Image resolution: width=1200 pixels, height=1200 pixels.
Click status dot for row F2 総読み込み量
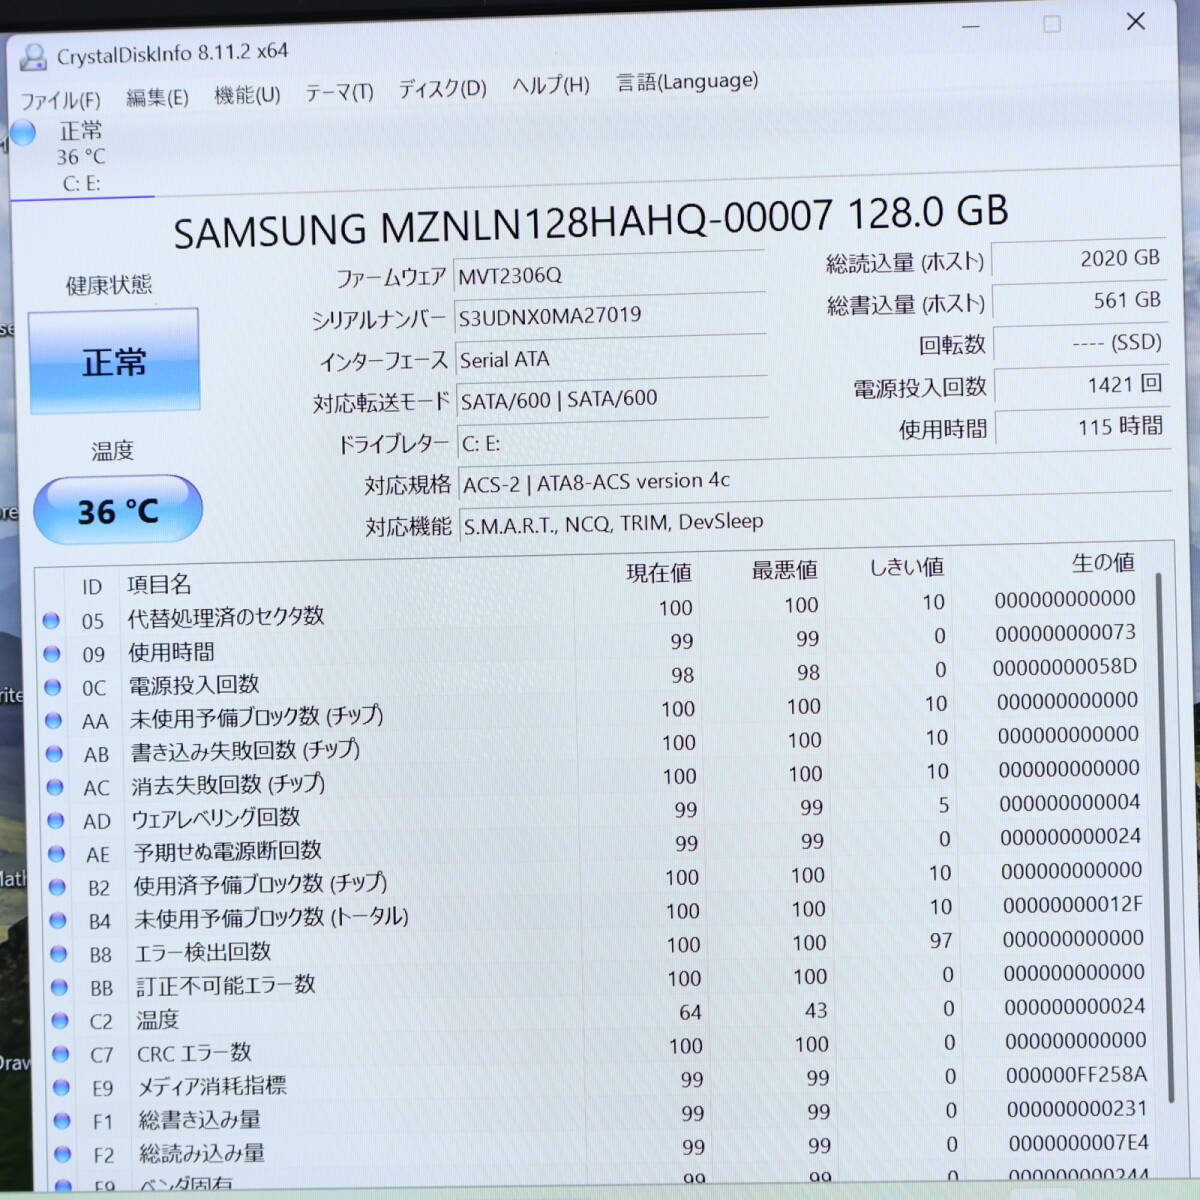click(63, 1155)
